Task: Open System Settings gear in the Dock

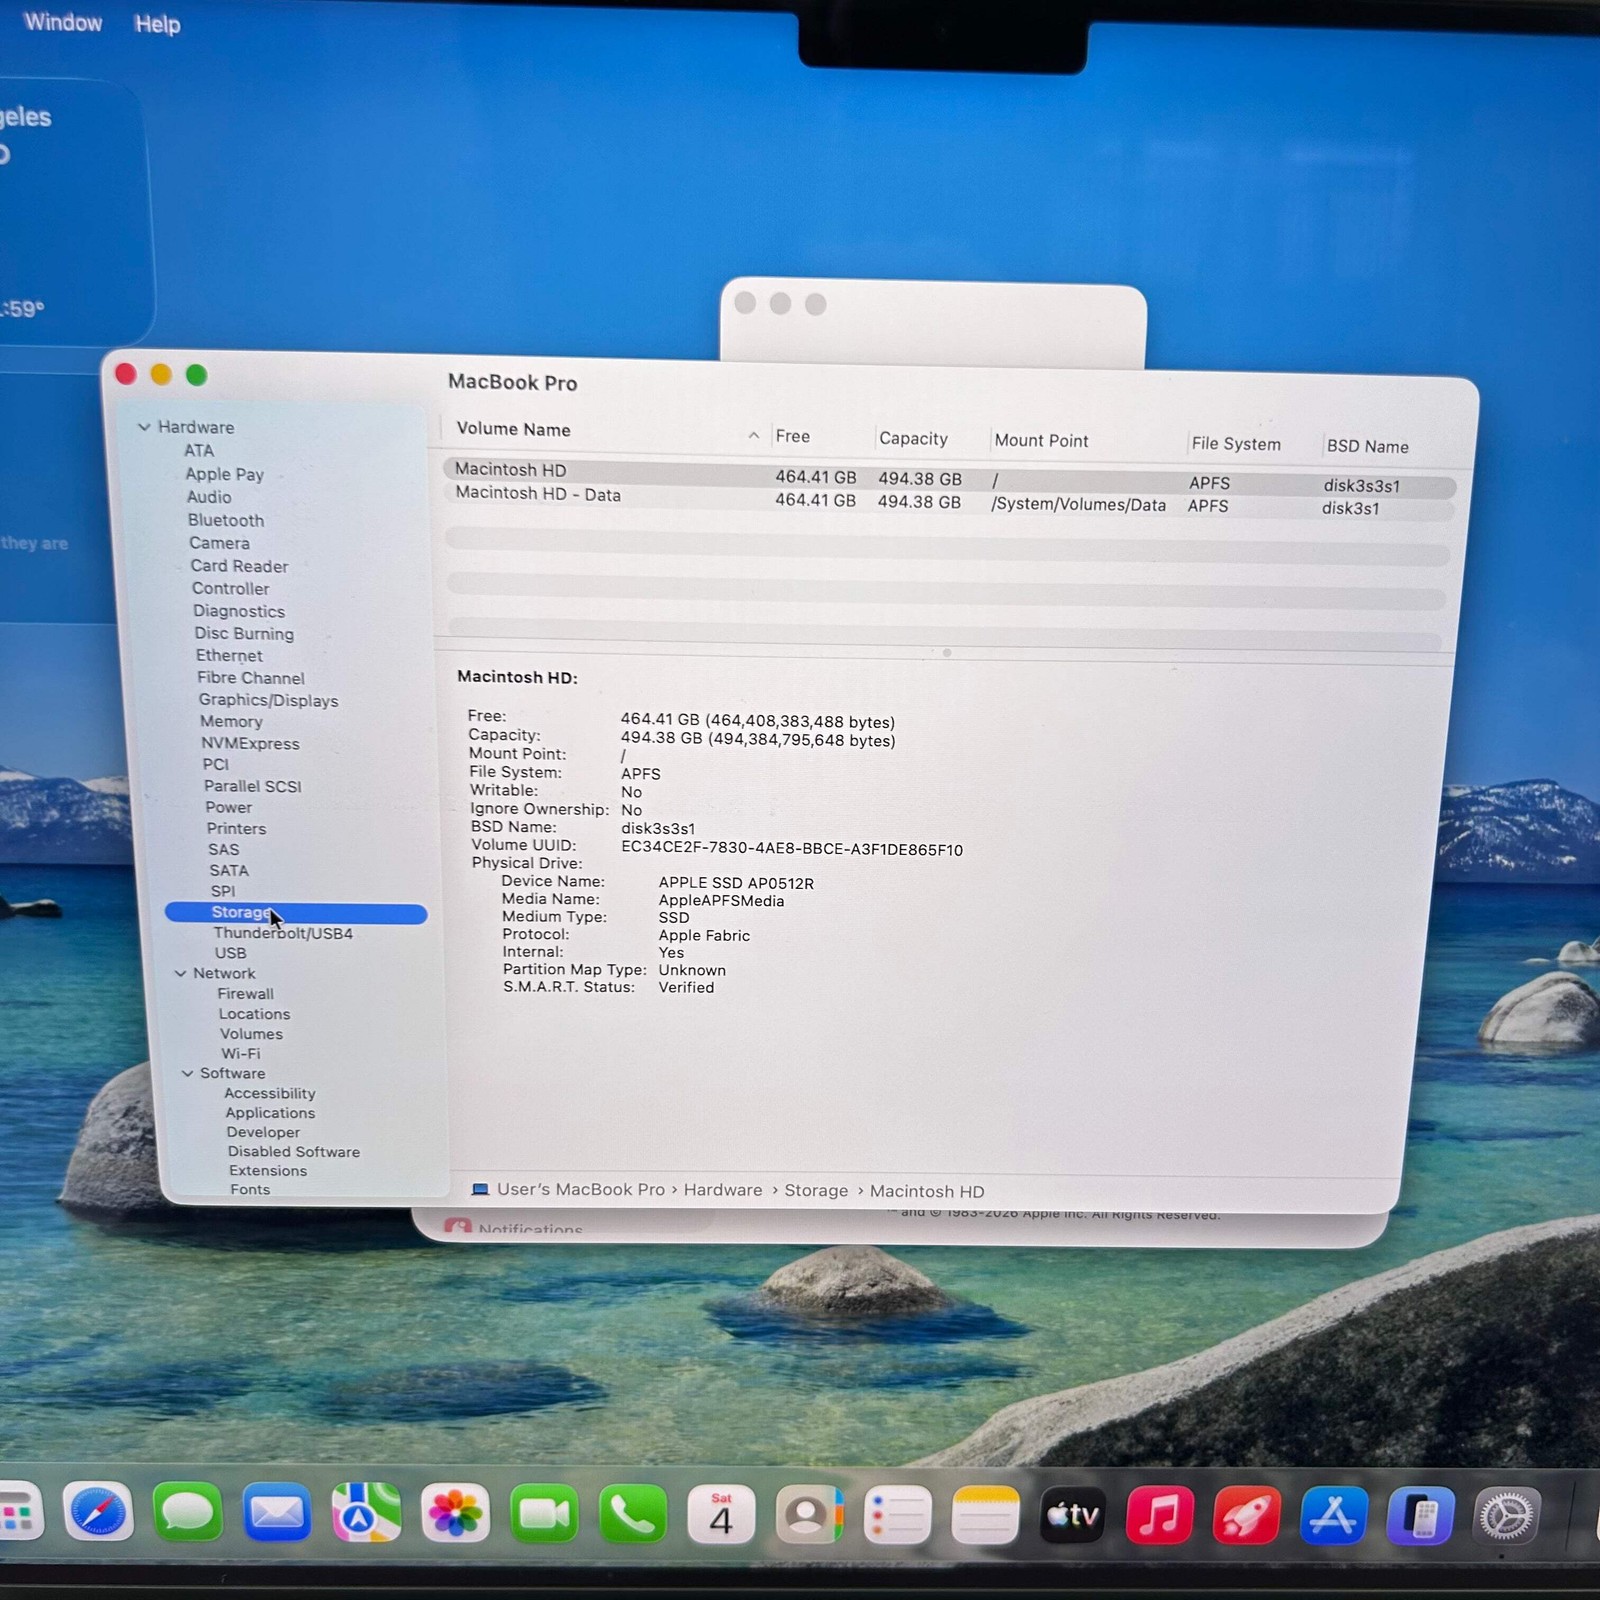Action: tap(1507, 1514)
